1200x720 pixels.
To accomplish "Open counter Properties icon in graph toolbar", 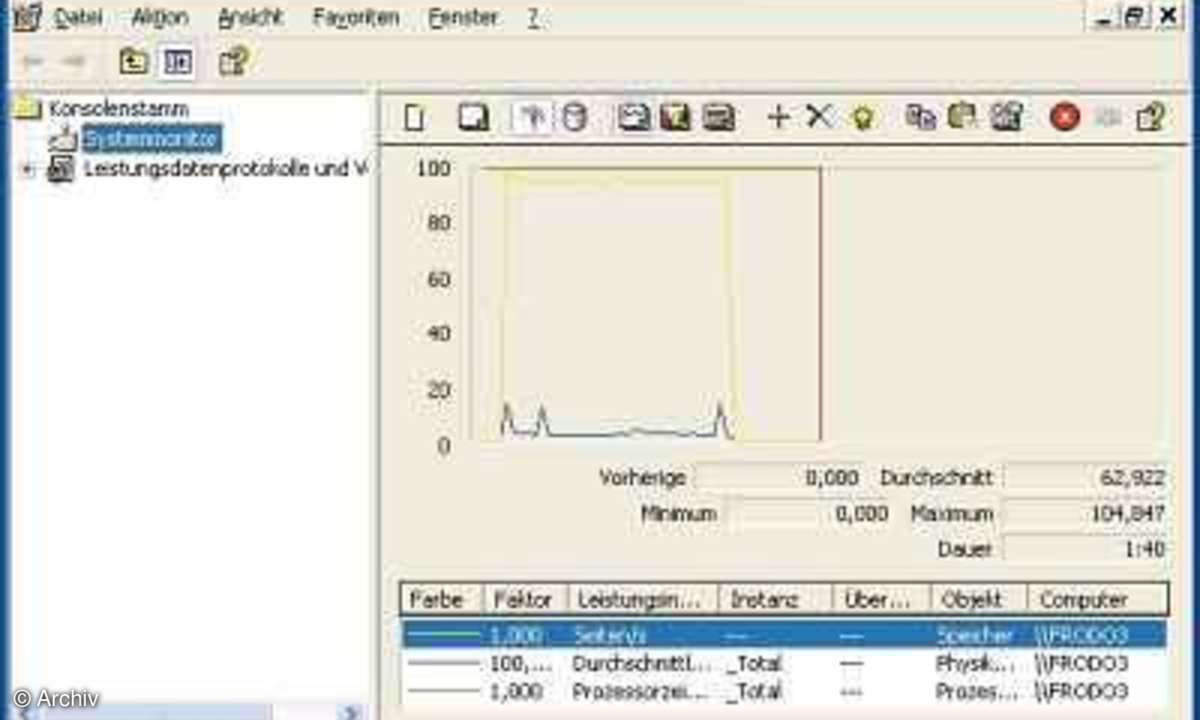I will pyautogui.click(x=1006, y=118).
